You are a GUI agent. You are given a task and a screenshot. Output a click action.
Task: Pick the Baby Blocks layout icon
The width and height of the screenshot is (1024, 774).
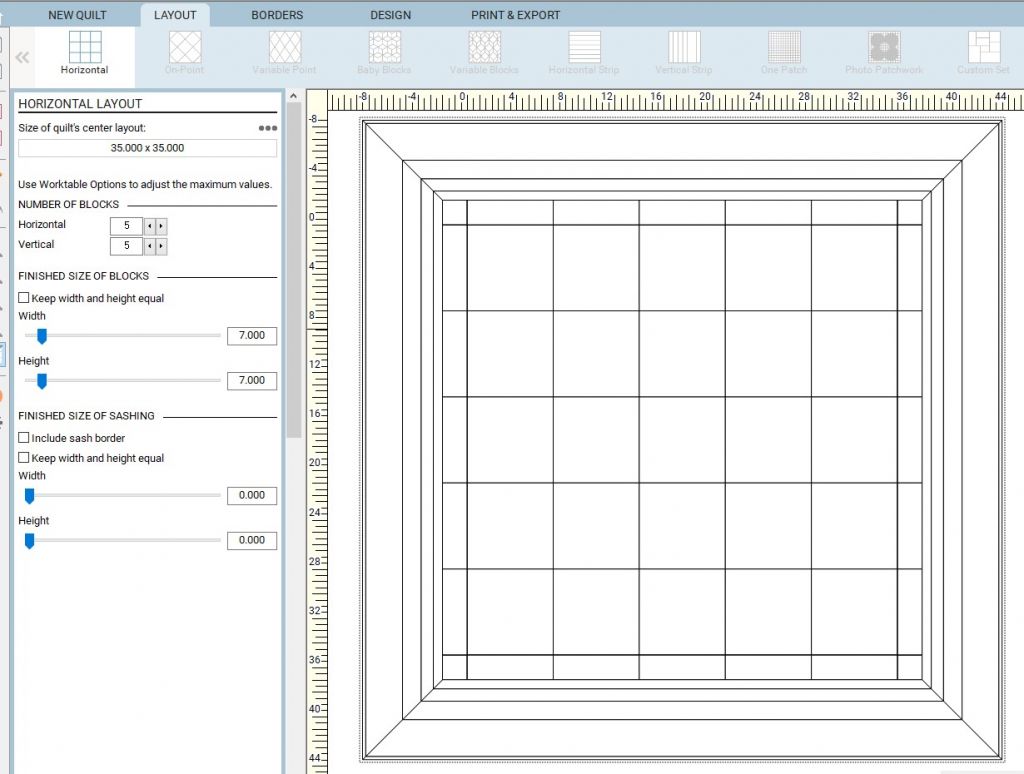click(385, 48)
